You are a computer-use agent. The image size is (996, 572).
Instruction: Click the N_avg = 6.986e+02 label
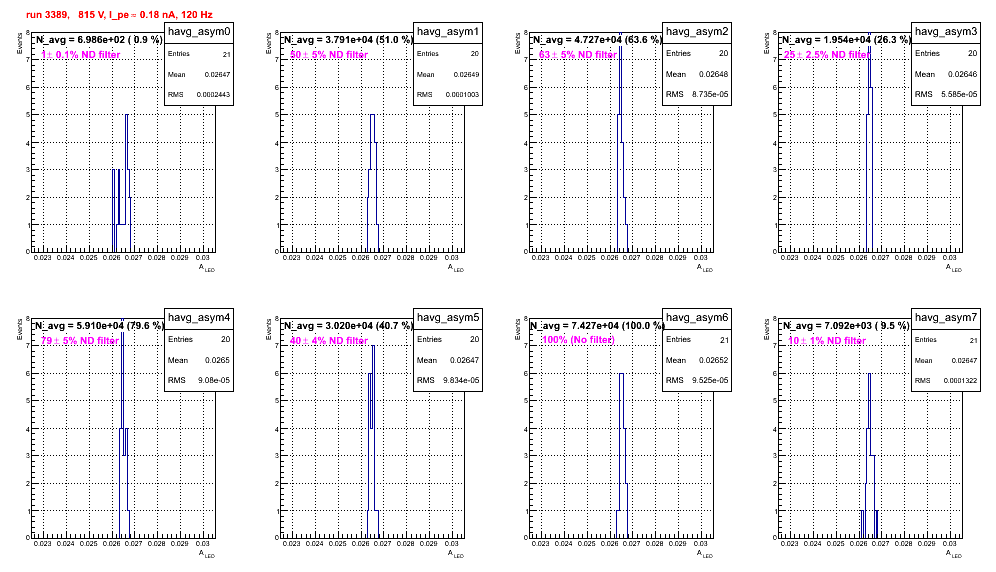point(98,40)
